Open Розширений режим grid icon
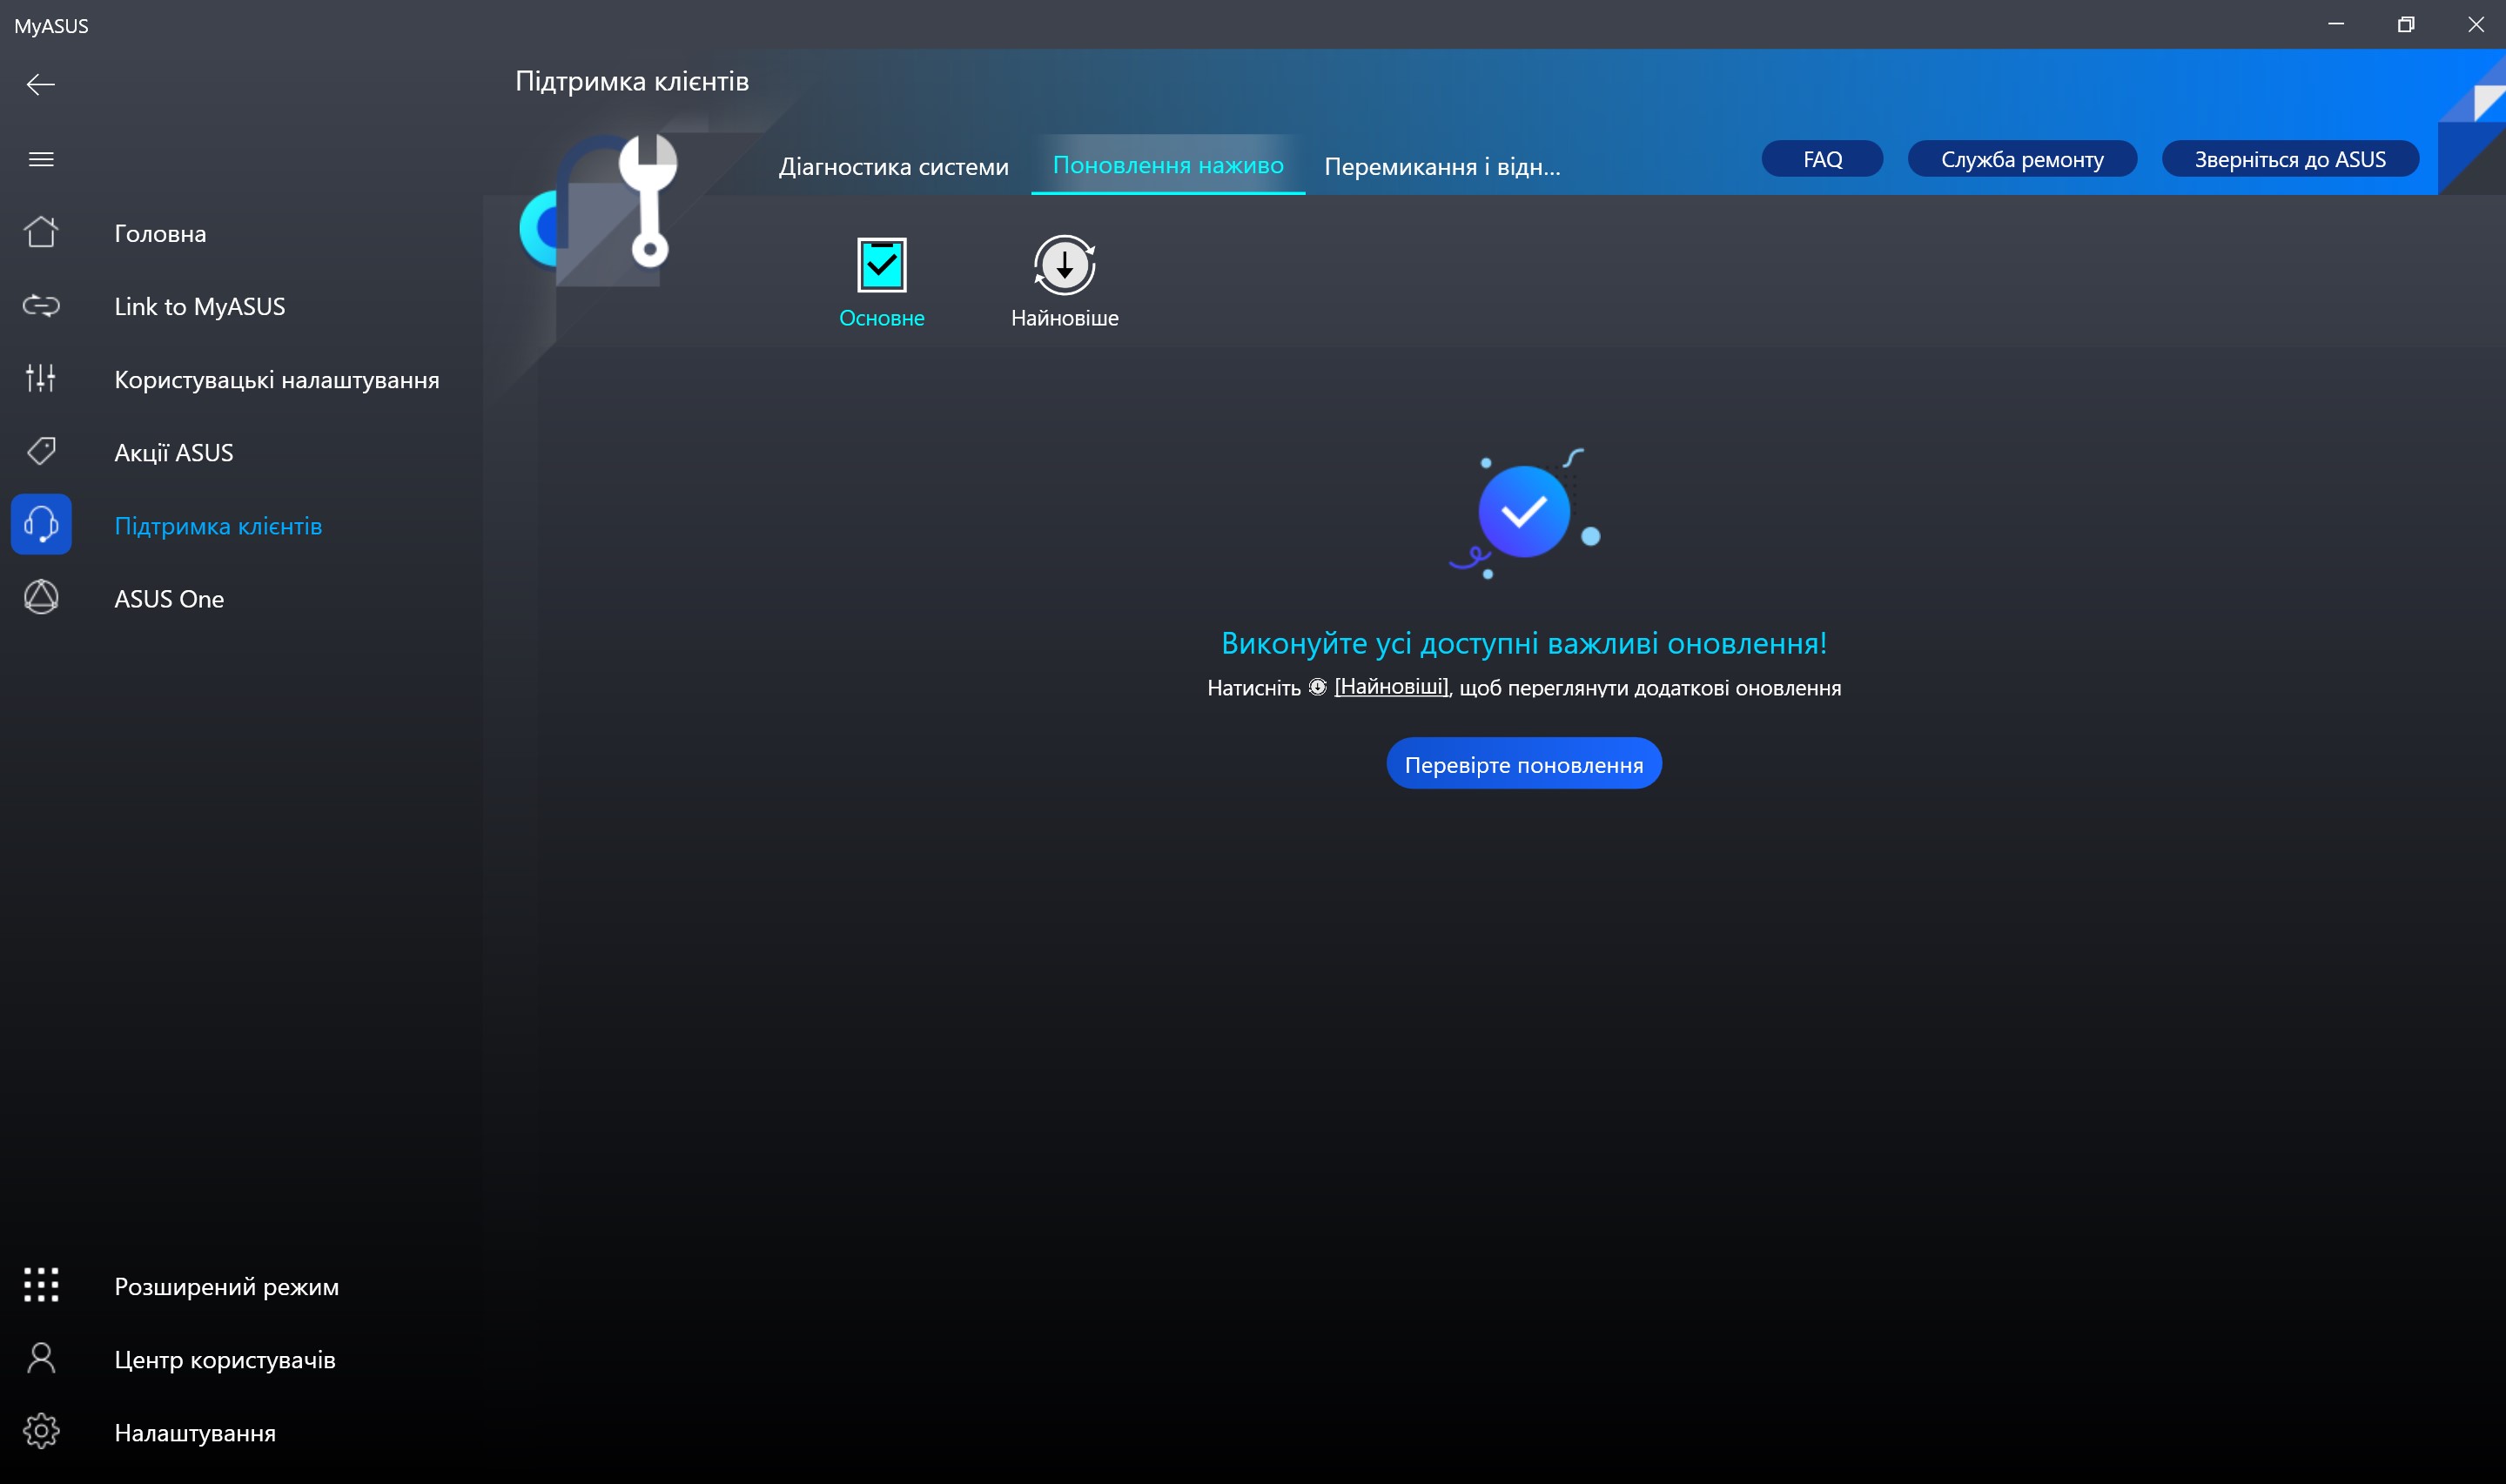2506x1484 pixels. (x=41, y=1285)
